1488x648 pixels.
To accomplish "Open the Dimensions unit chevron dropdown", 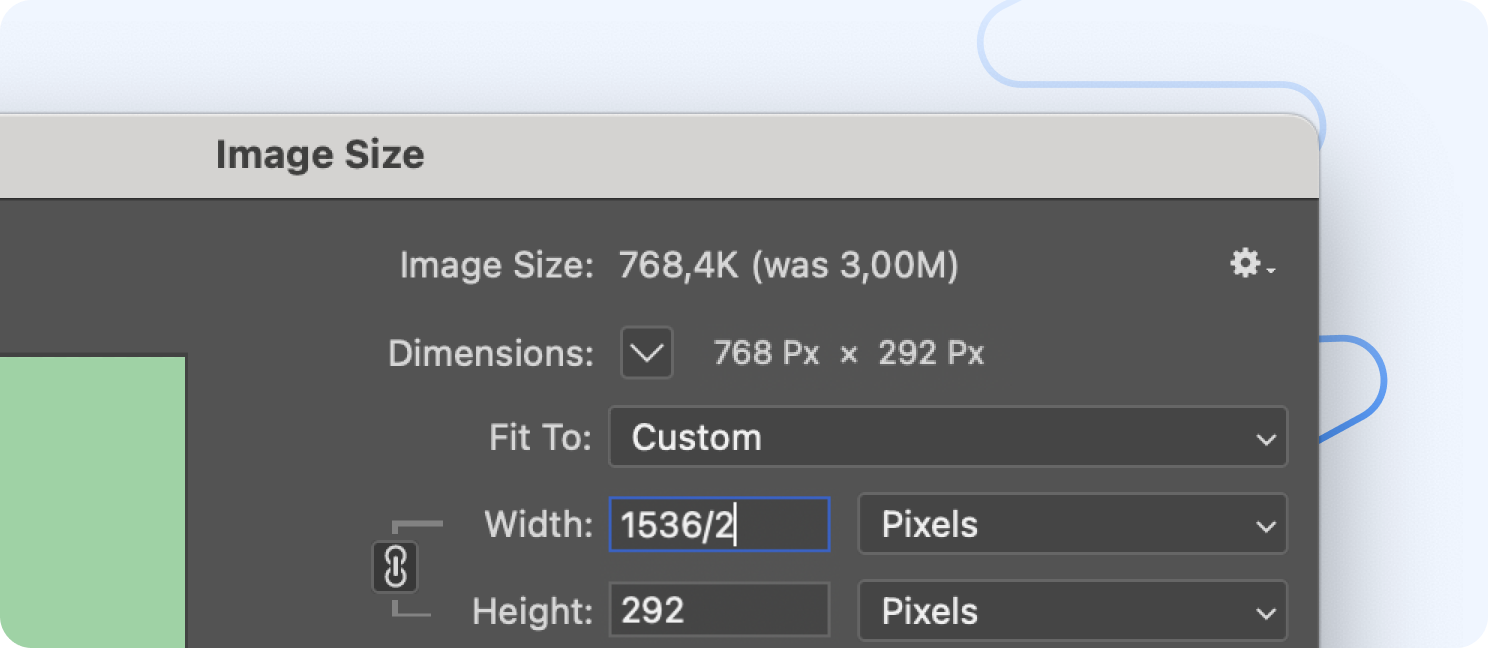I will click(x=646, y=353).
